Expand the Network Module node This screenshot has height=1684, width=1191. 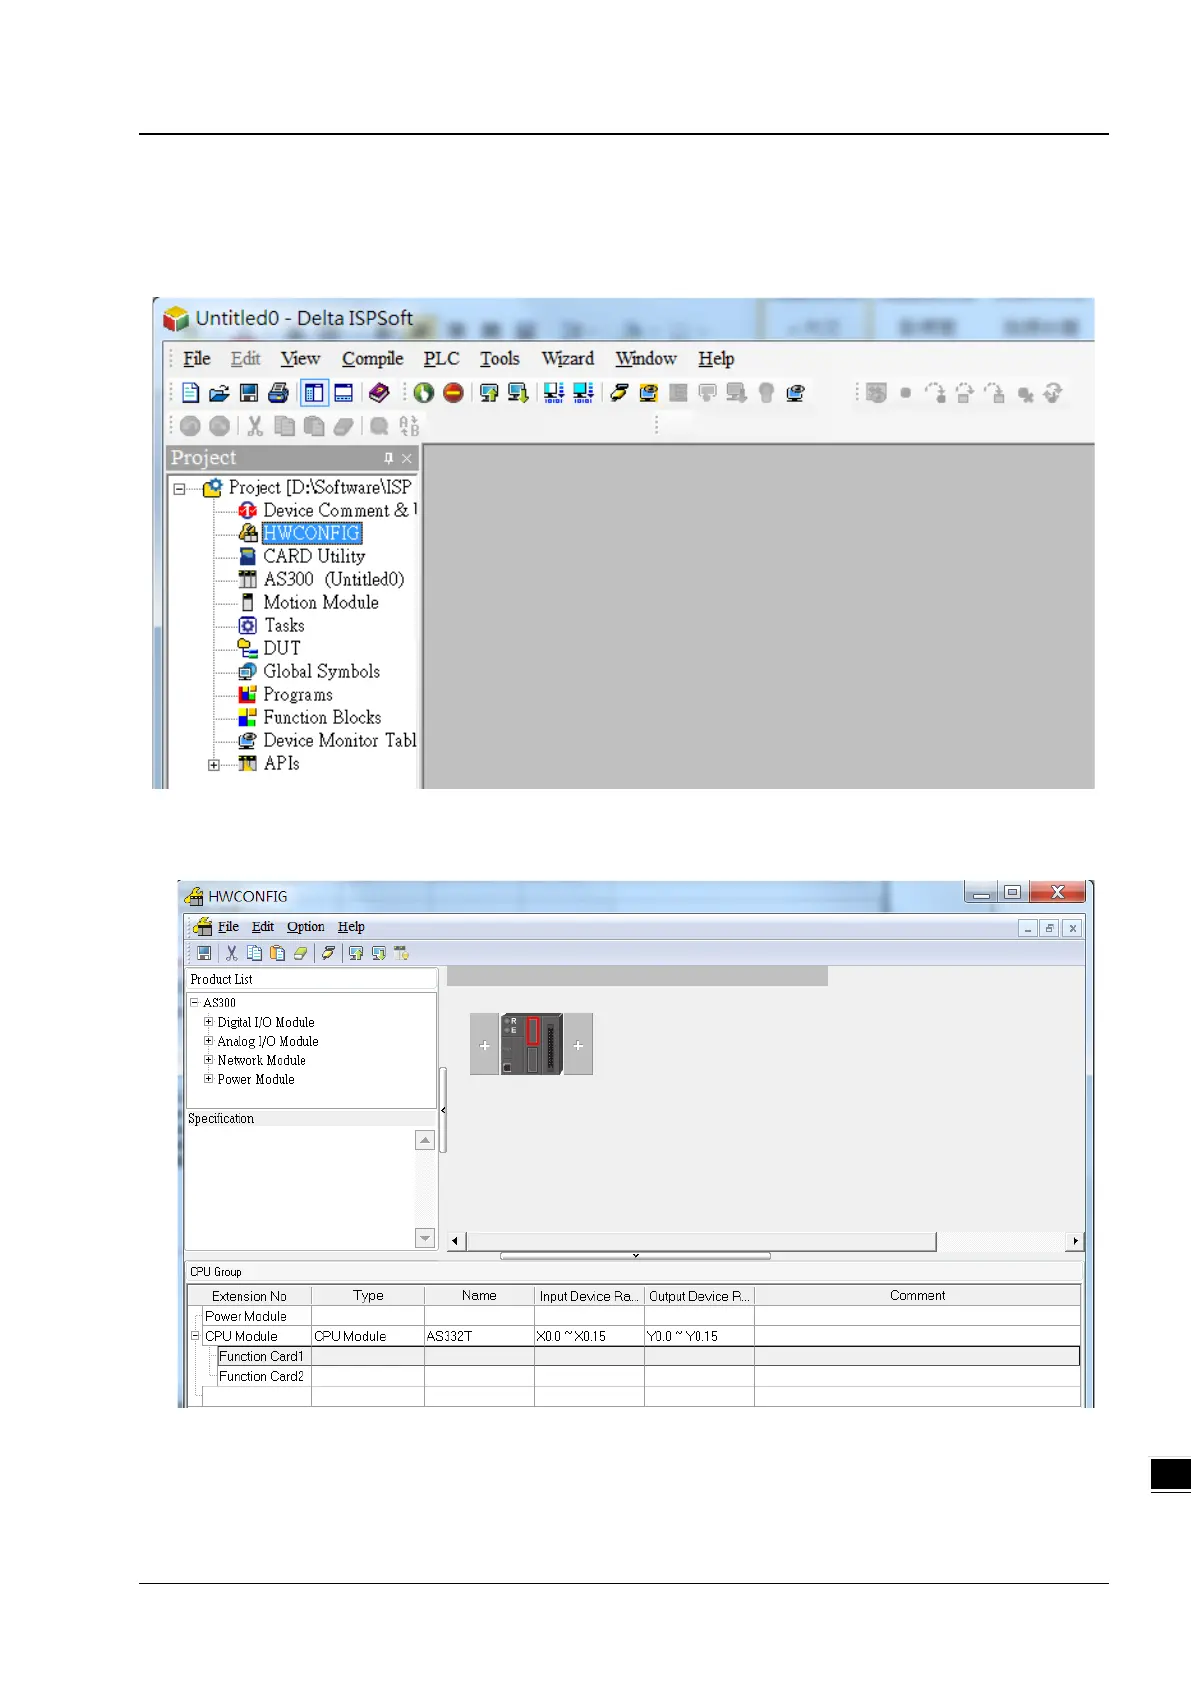click(208, 1060)
